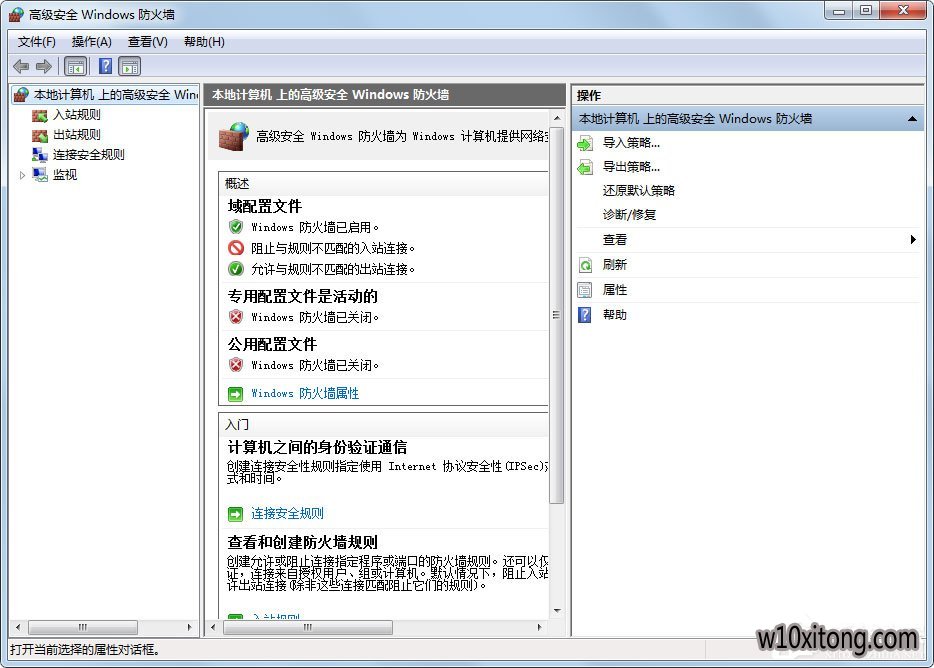Screen dimensions: 934x668
Task: Click 诊断/修复 action
Action: 629,215
